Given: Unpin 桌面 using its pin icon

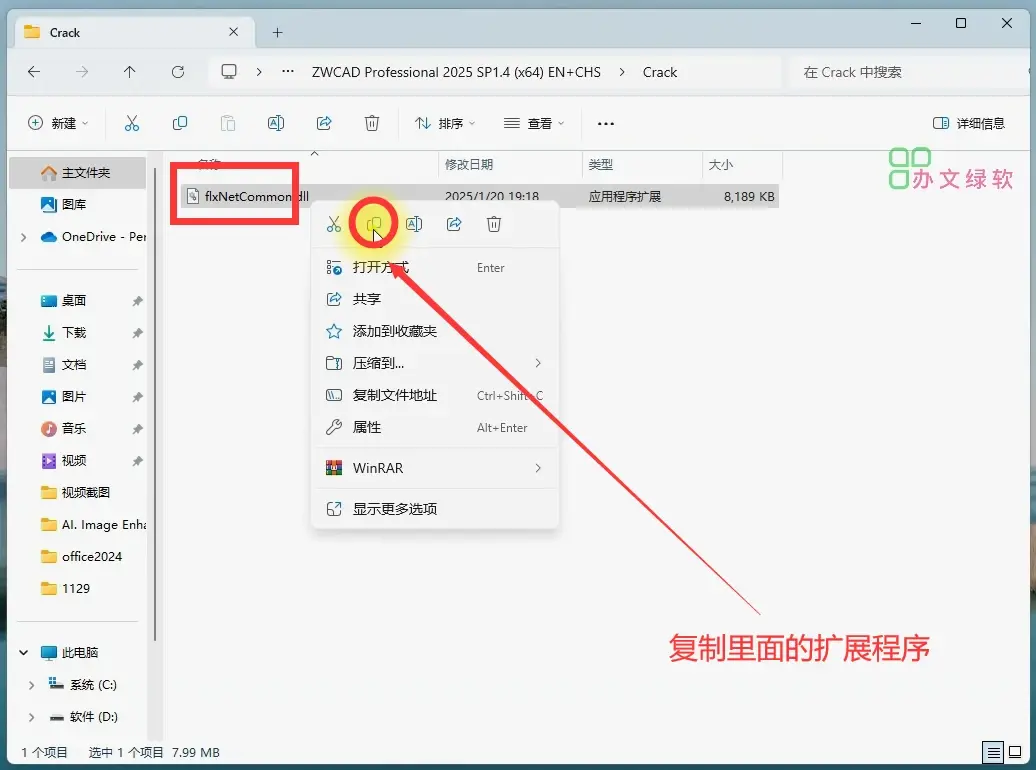Looking at the screenshot, I should coord(137,301).
